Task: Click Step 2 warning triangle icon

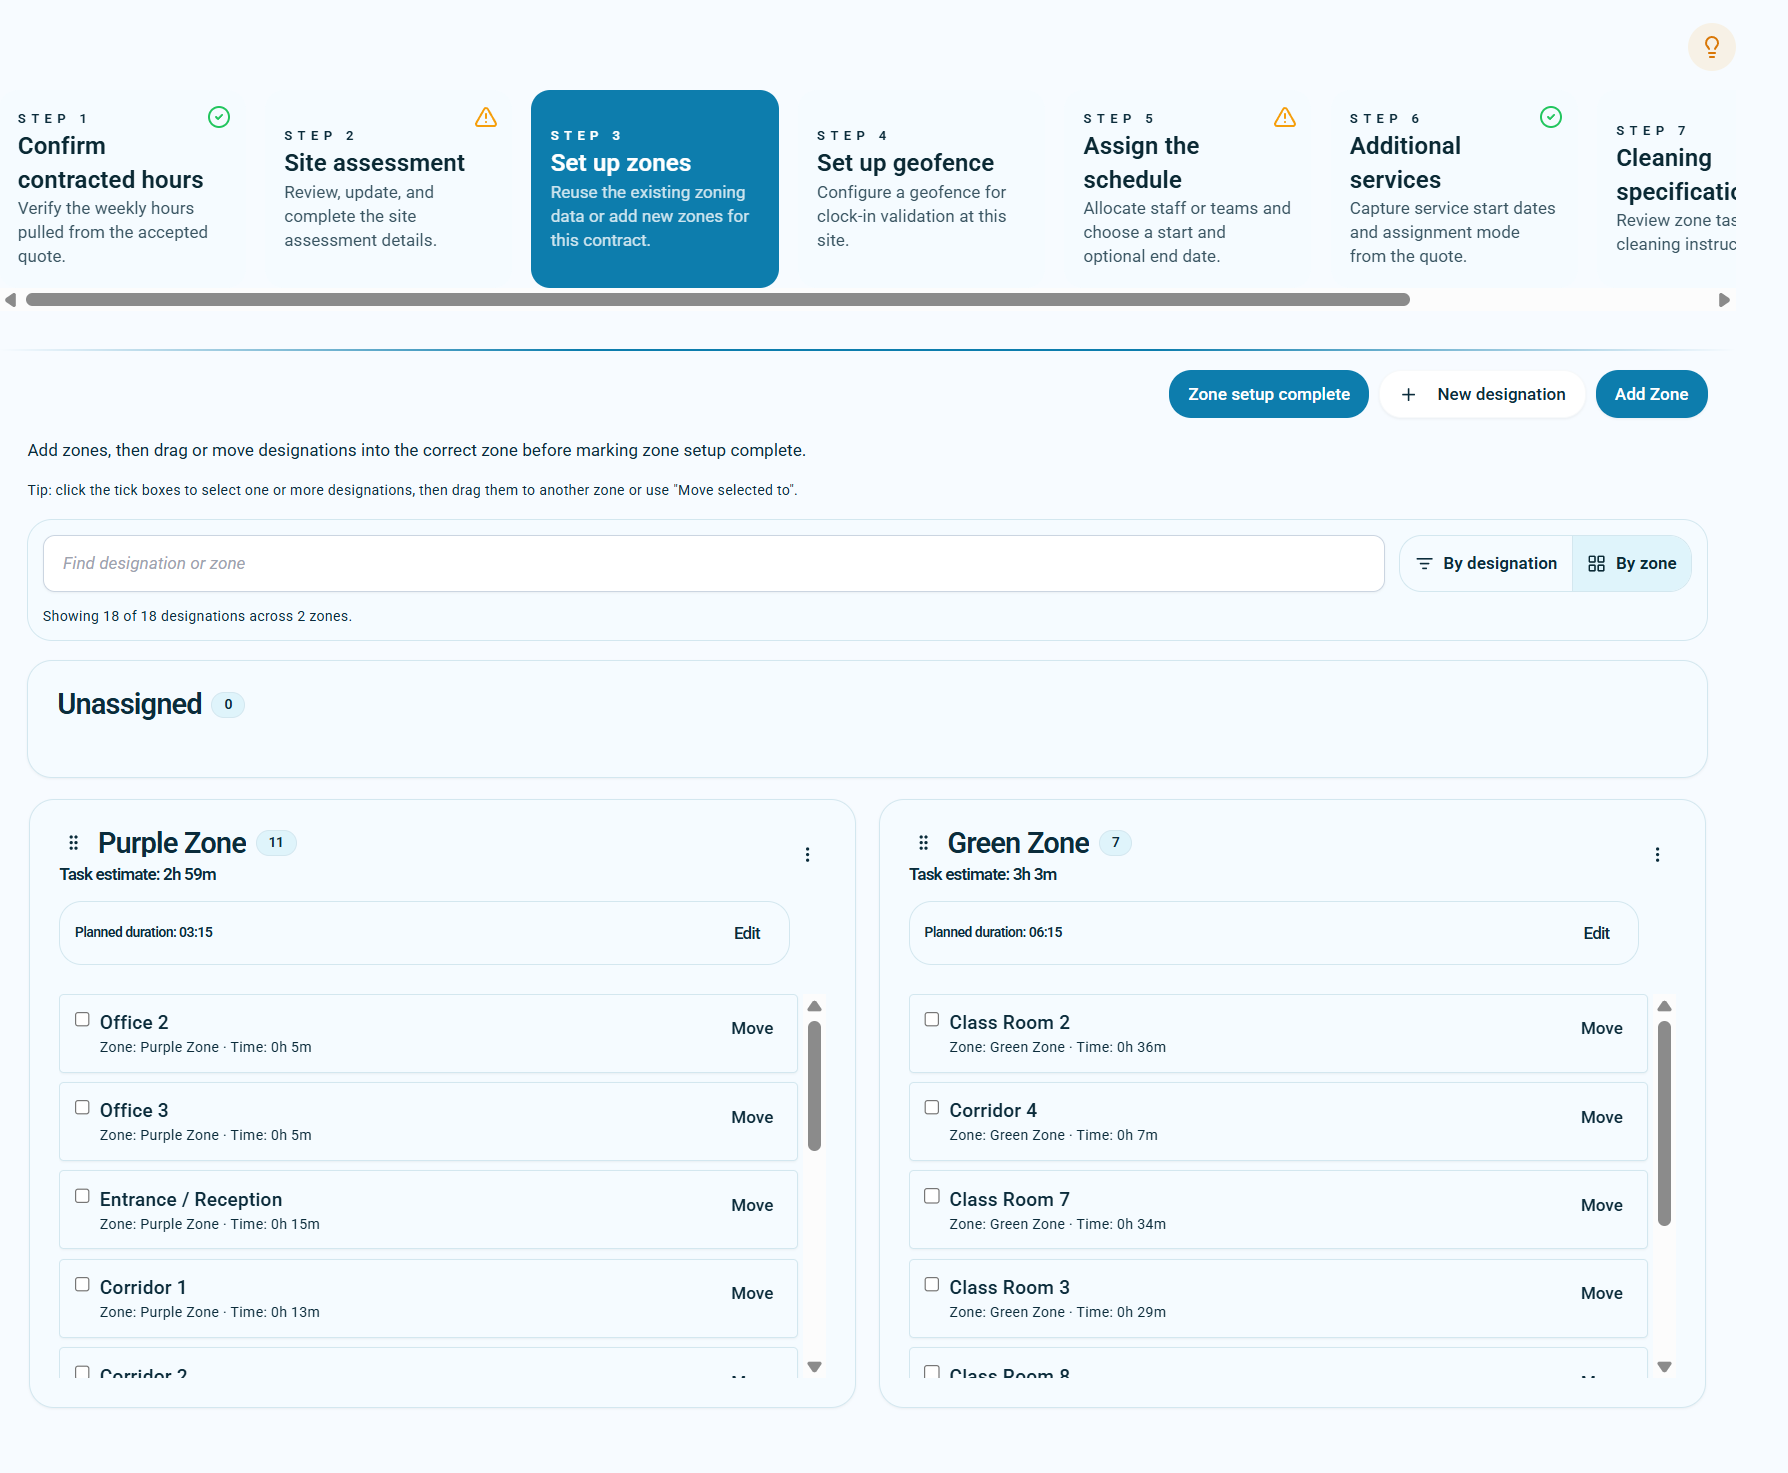Action: point(486,118)
